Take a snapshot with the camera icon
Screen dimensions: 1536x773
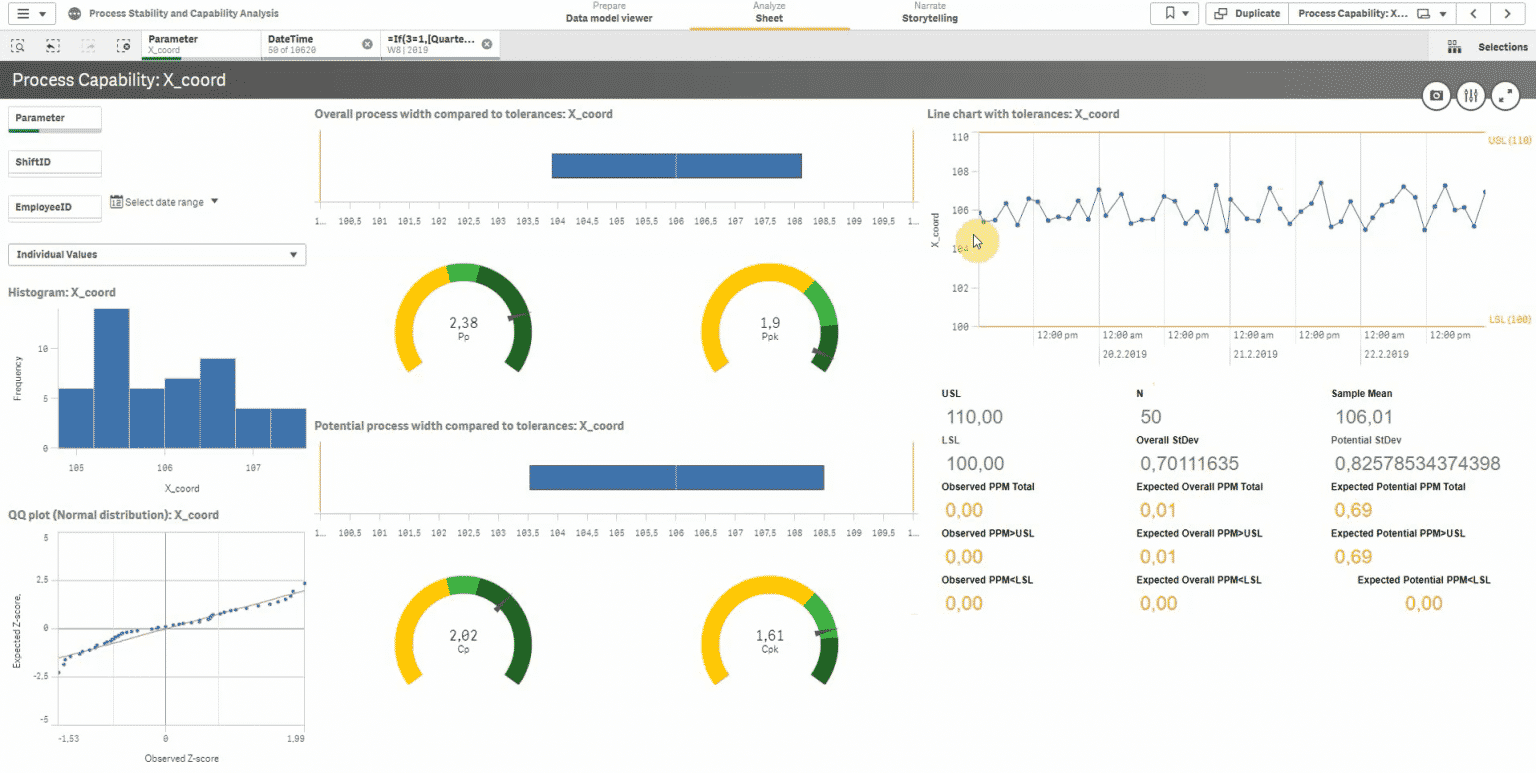pyautogui.click(x=1436, y=96)
